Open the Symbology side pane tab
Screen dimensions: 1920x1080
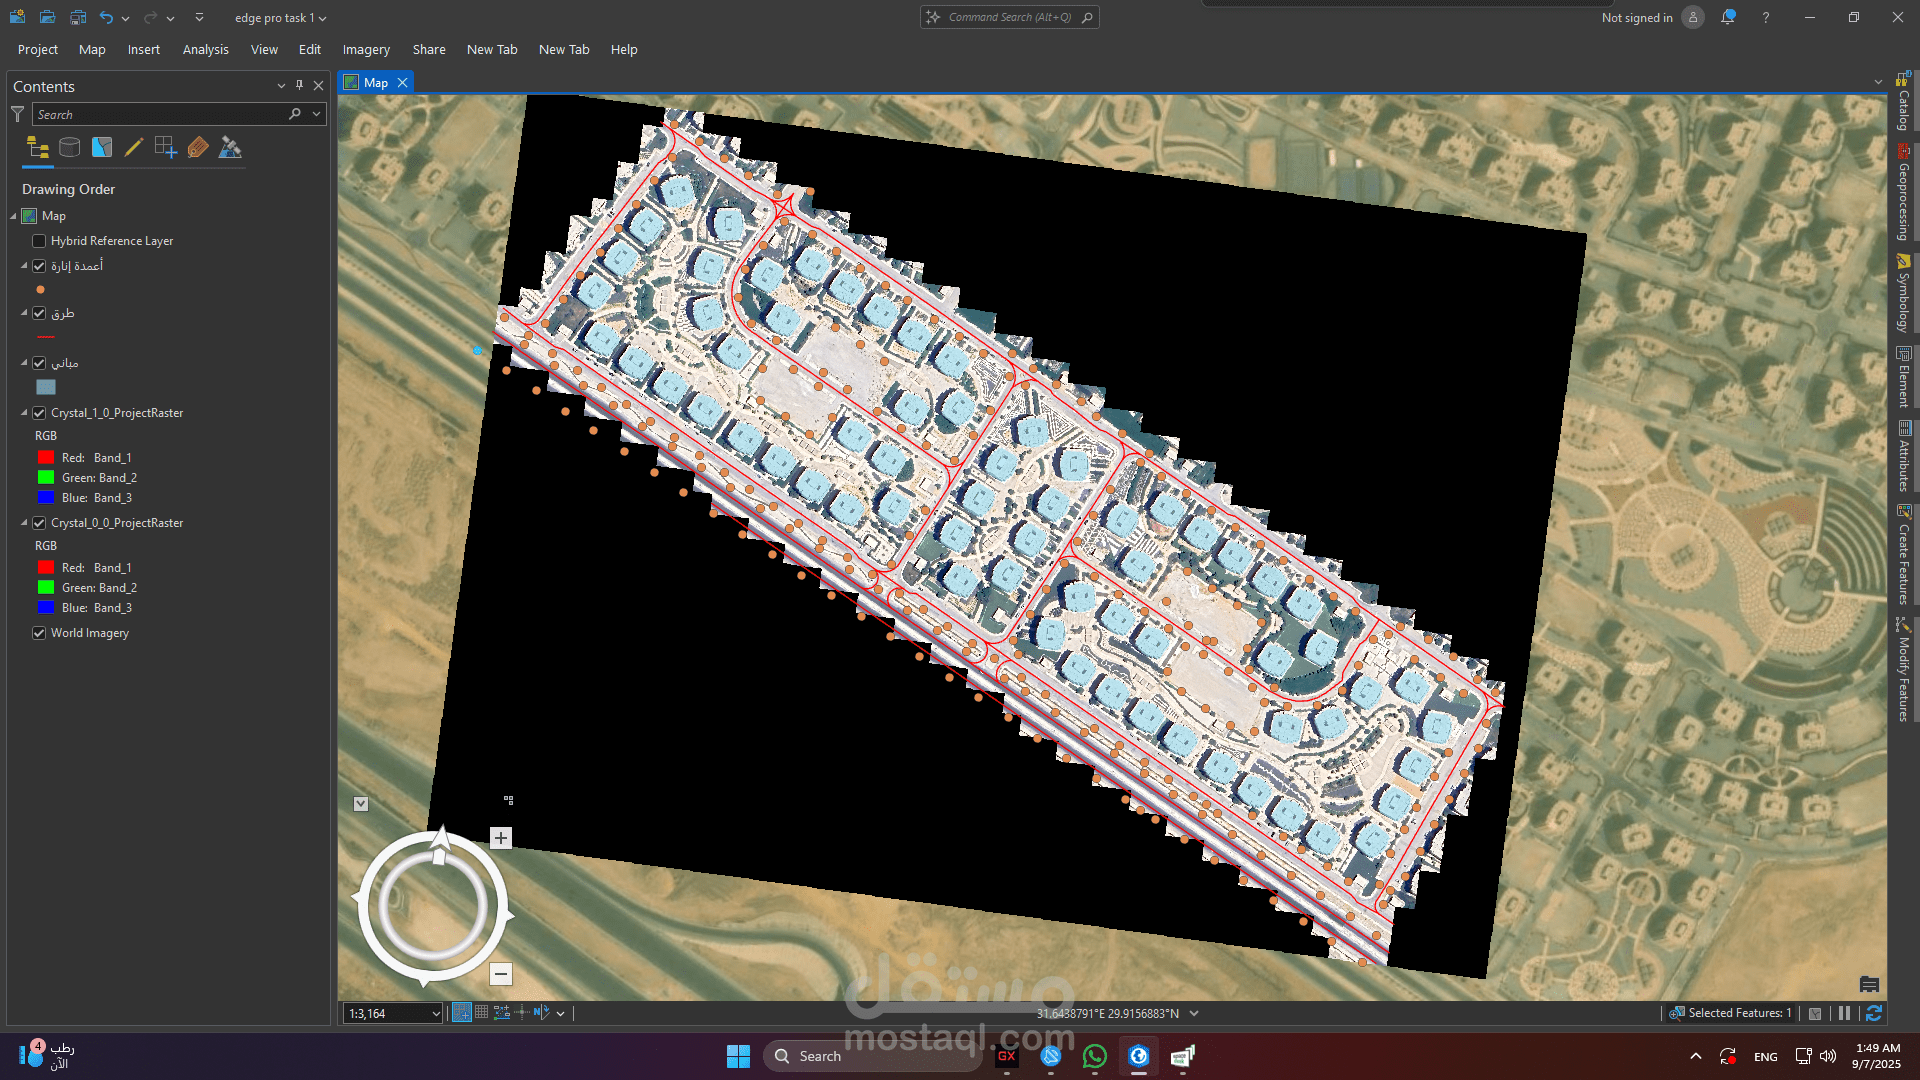pyautogui.click(x=1903, y=293)
